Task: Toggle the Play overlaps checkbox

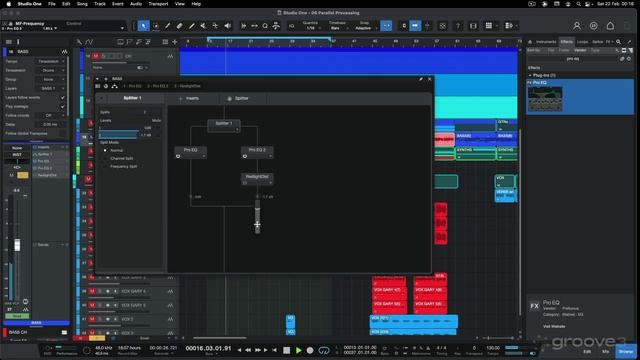Action: pyautogui.click(x=62, y=107)
